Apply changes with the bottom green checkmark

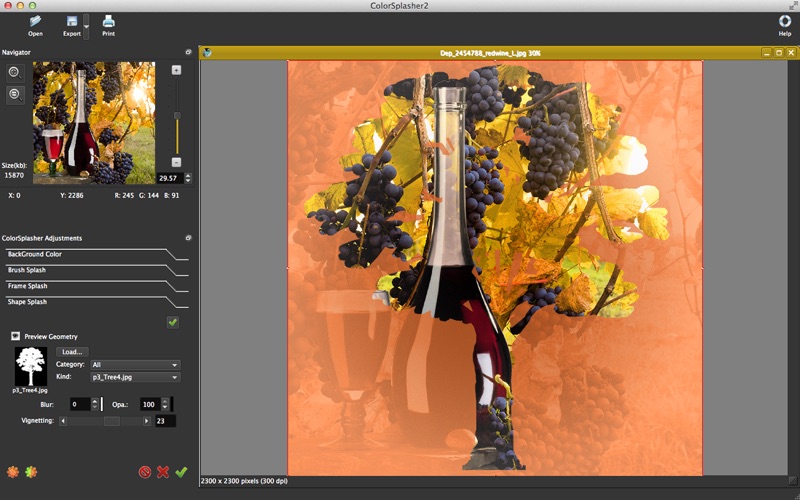pyautogui.click(x=181, y=472)
